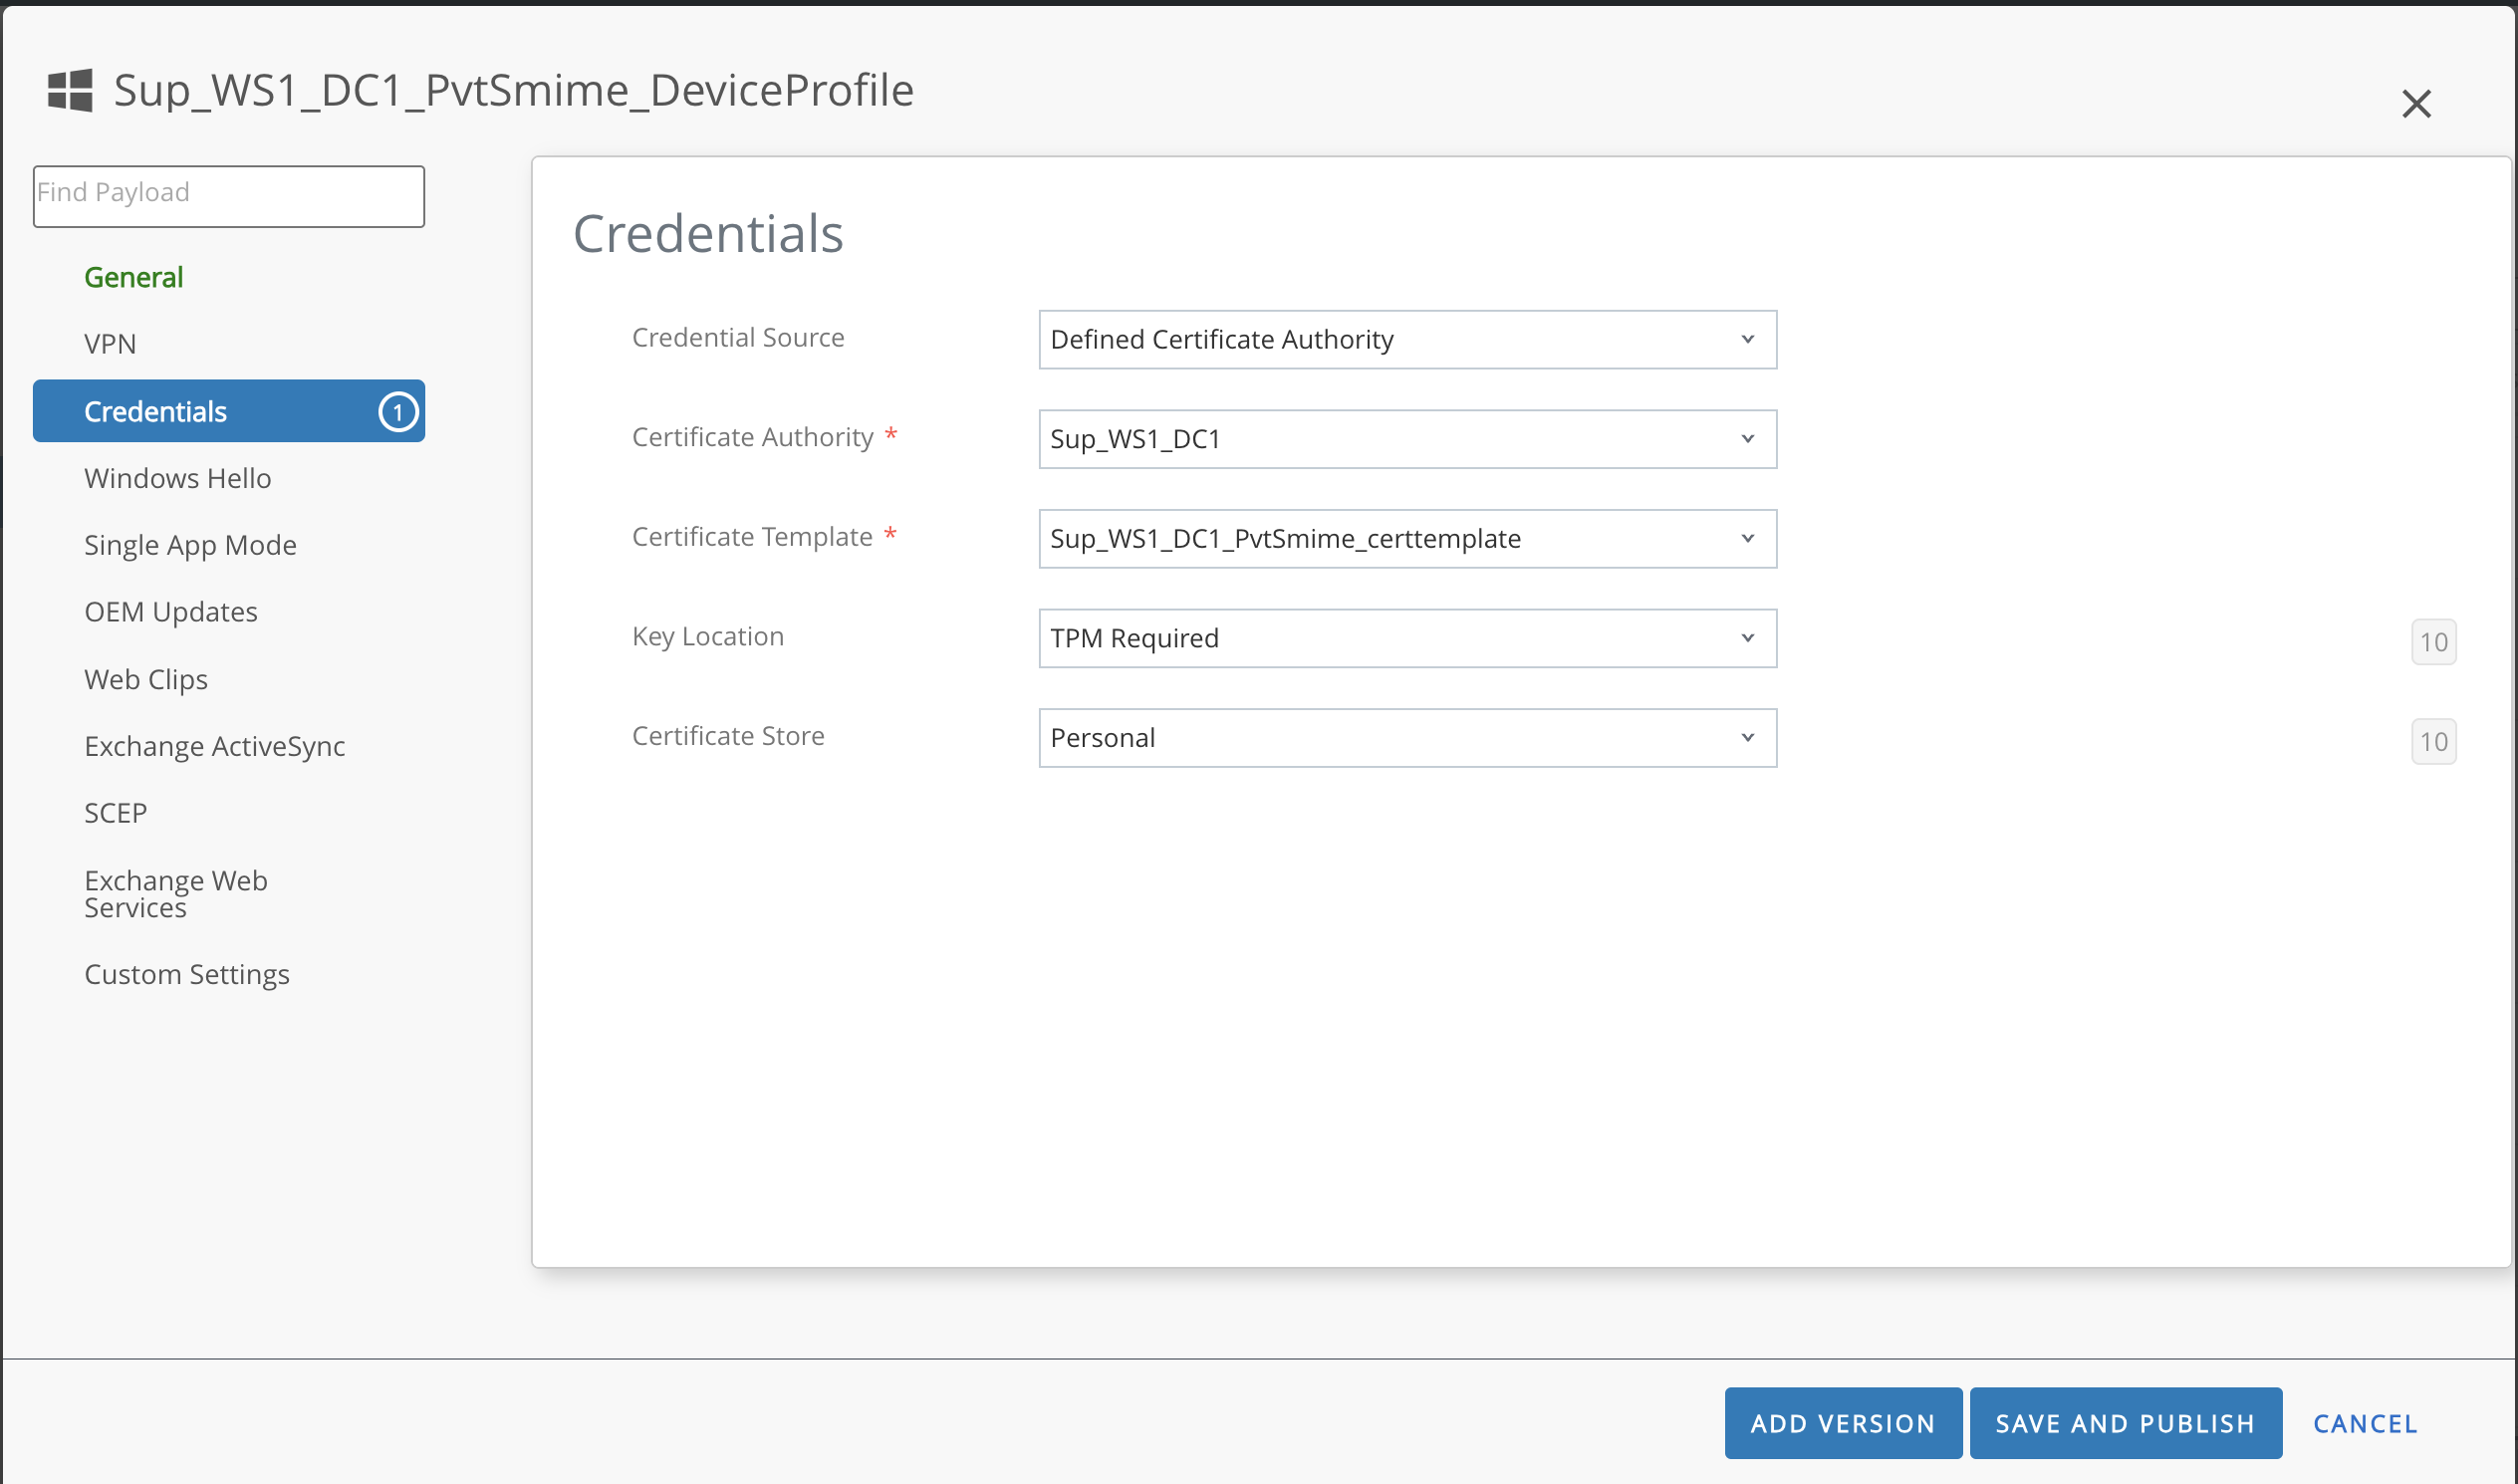
Task: Select the SCEP payload
Action: tap(116, 813)
